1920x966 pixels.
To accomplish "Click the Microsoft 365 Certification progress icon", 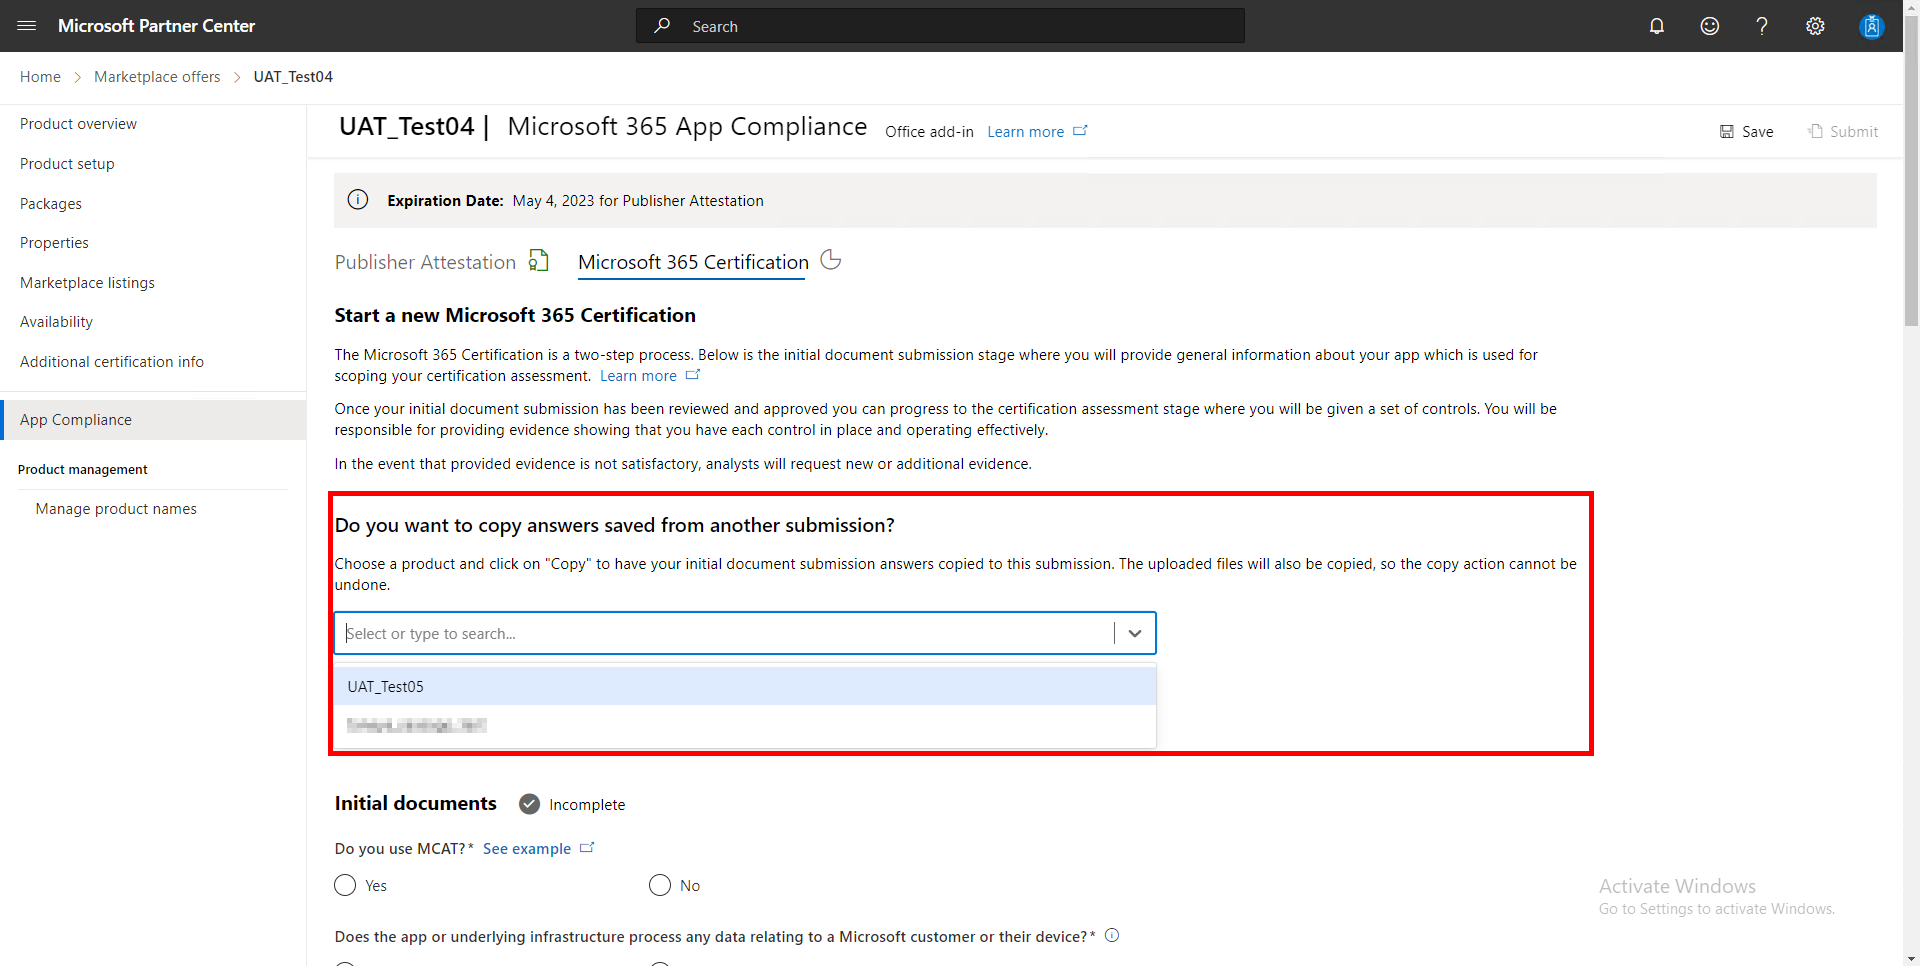I will click(831, 260).
